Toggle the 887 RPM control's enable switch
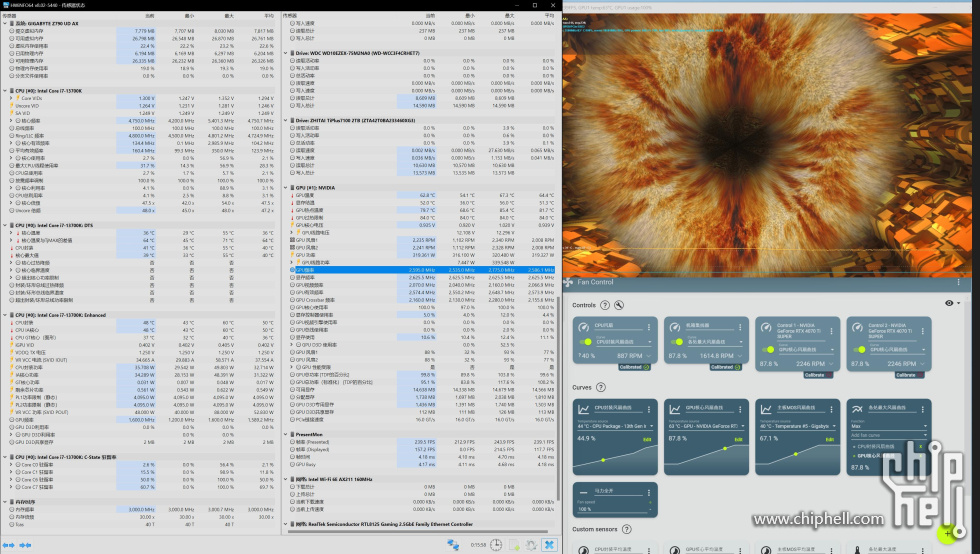This screenshot has height=554, width=980. [x=586, y=342]
